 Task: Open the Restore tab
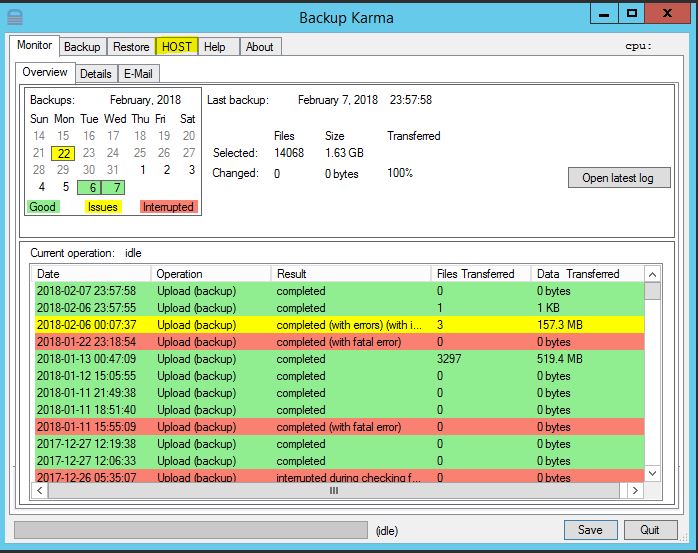coord(131,47)
